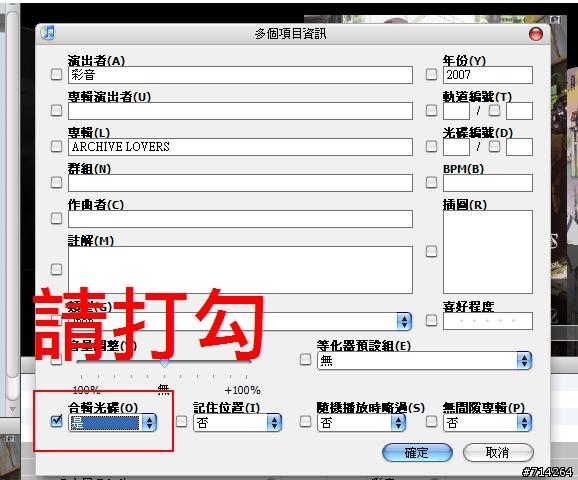Tick the Album (專輯) checkbox

[56, 146]
